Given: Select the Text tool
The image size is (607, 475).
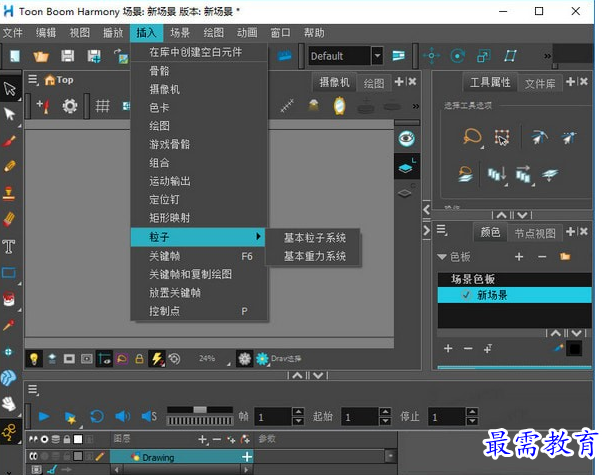Looking at the screenshot, I should [x=9, y=247].
